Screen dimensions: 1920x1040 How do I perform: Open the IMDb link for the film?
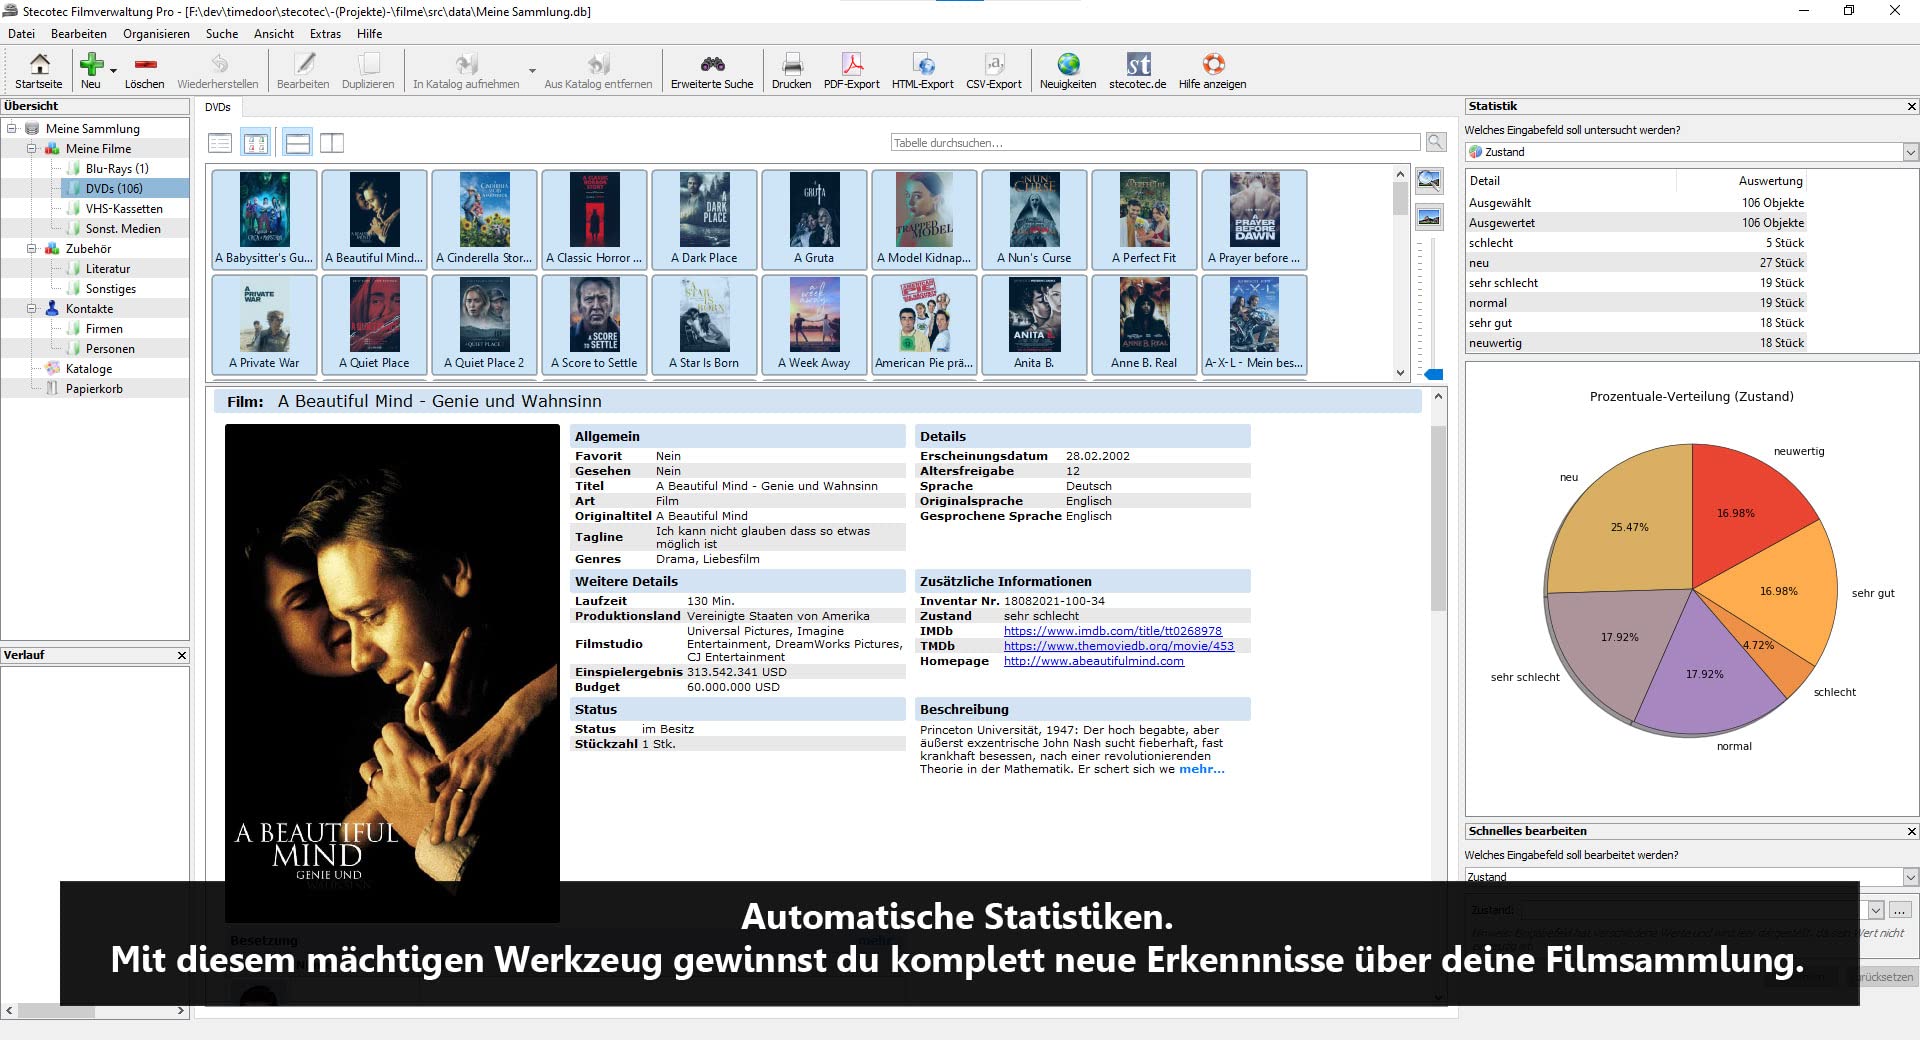1112,631
